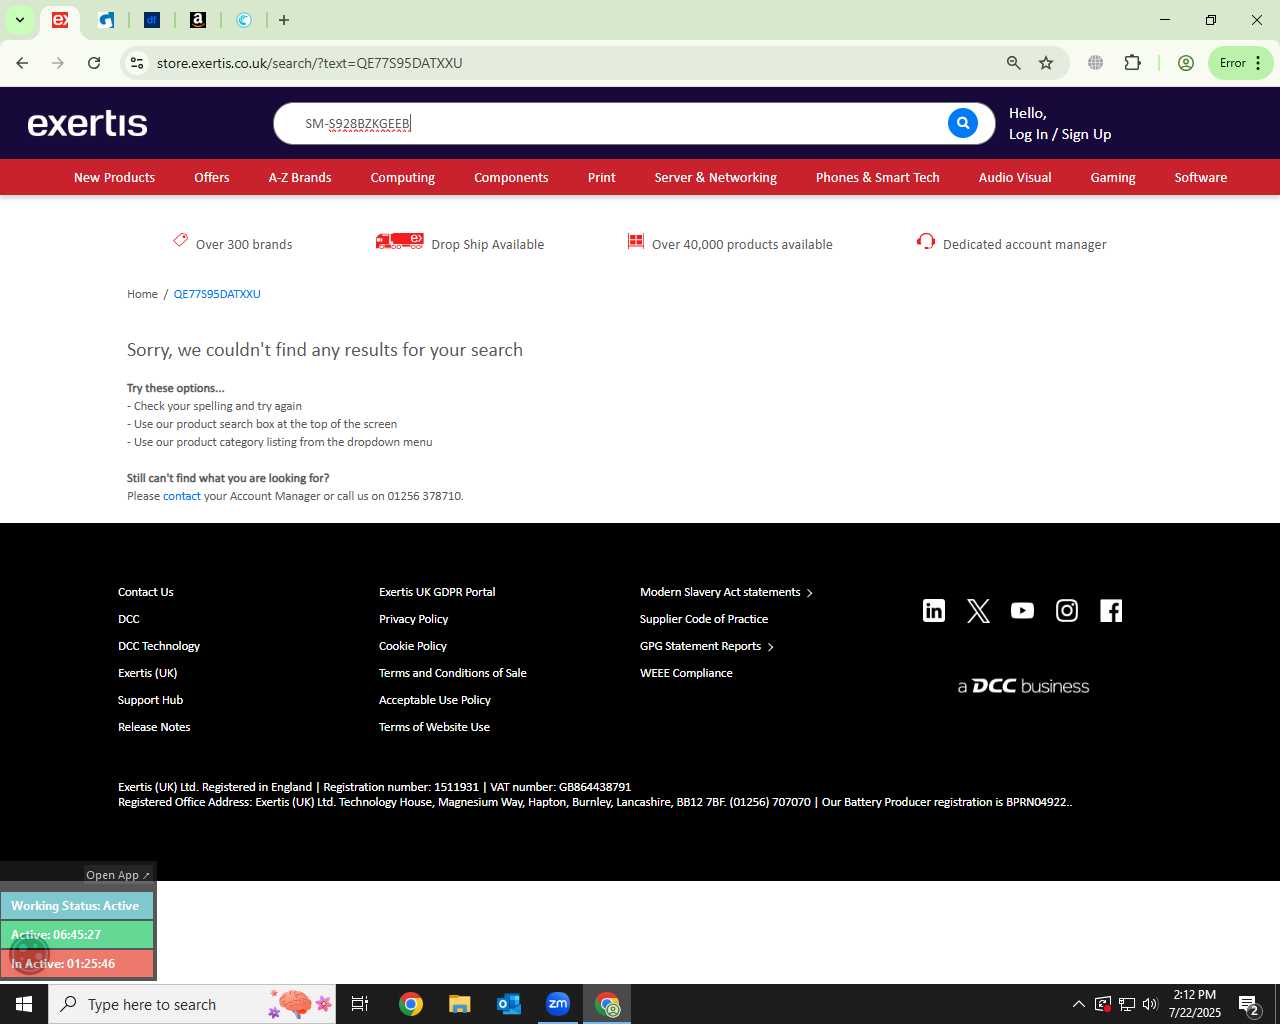Open the Cookie Policy footer link

(x=413, y=646)
